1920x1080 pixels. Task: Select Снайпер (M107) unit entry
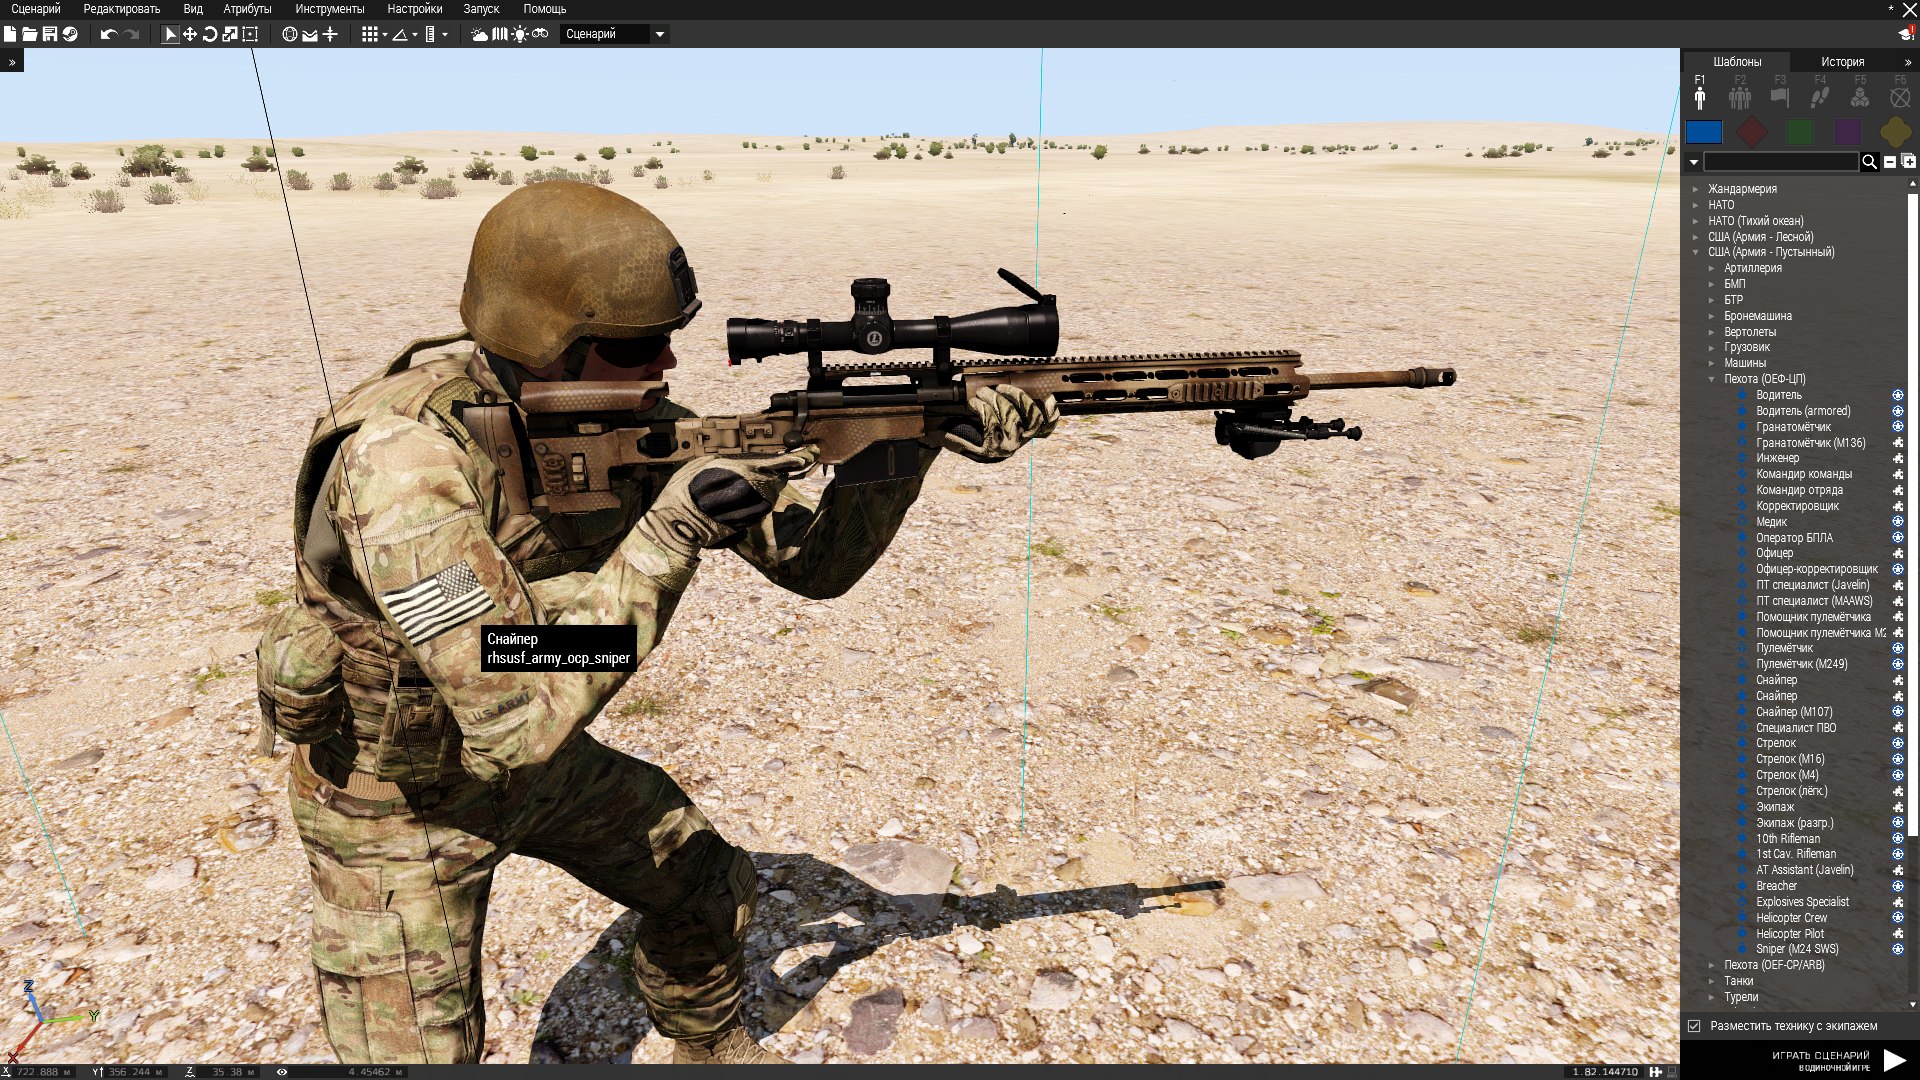pyautogui.click(x=1794, y=712)
